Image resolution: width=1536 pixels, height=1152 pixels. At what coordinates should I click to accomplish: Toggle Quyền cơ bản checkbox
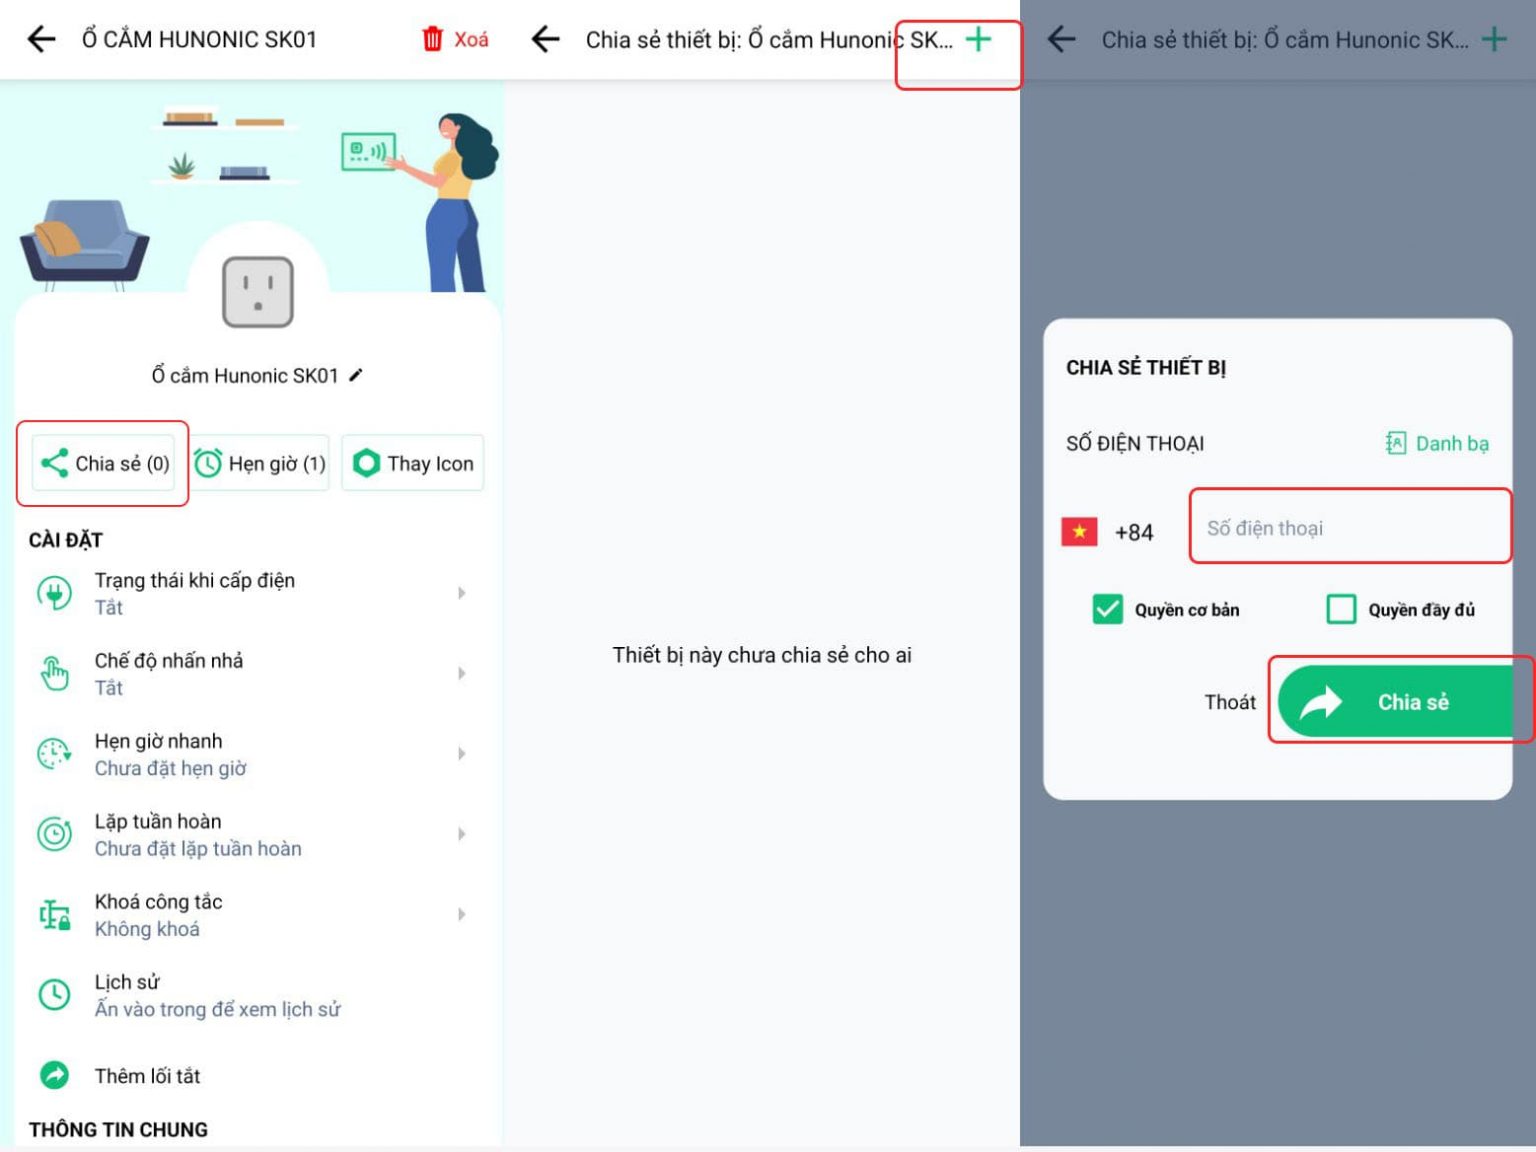pos(1107,609)
